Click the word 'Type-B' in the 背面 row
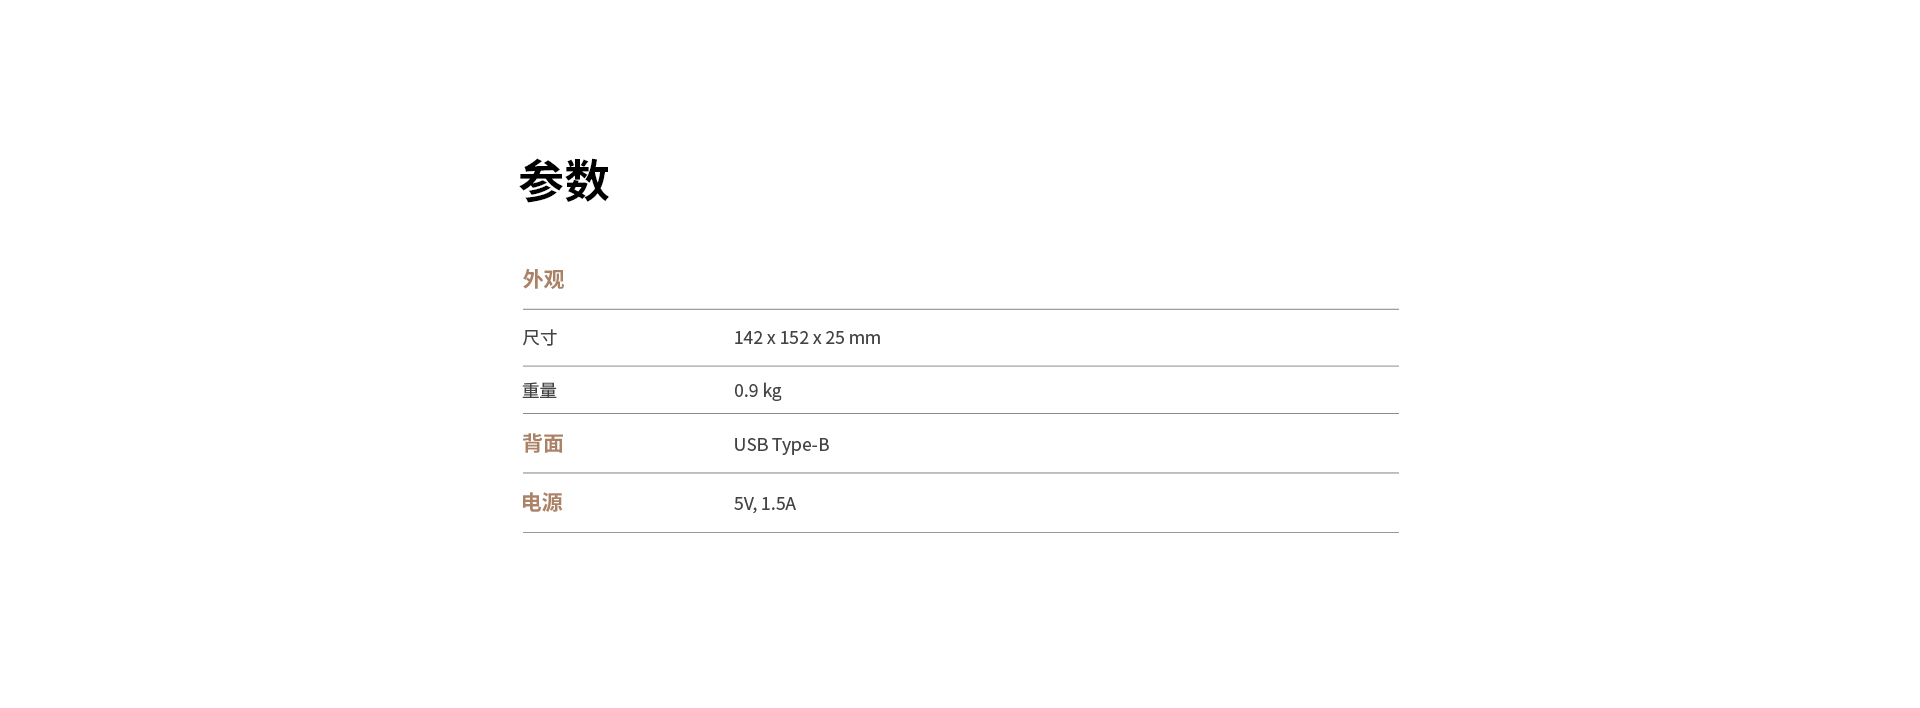The height and width of the screenshot is (708, 1920). click(801, 445)
